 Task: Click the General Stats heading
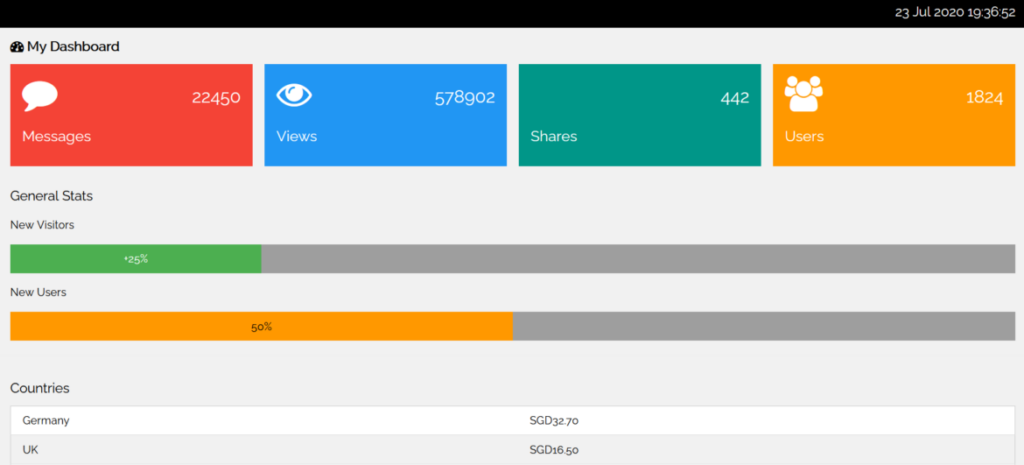(x=52, y=196)
